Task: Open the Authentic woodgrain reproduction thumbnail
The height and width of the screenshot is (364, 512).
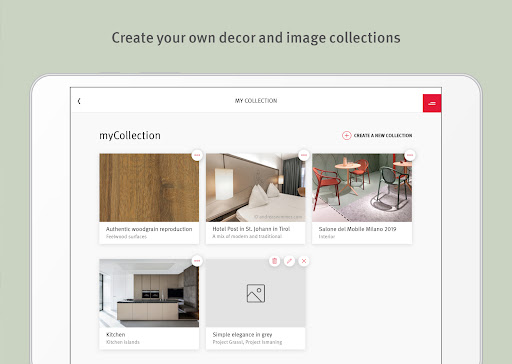Action: 149,188
